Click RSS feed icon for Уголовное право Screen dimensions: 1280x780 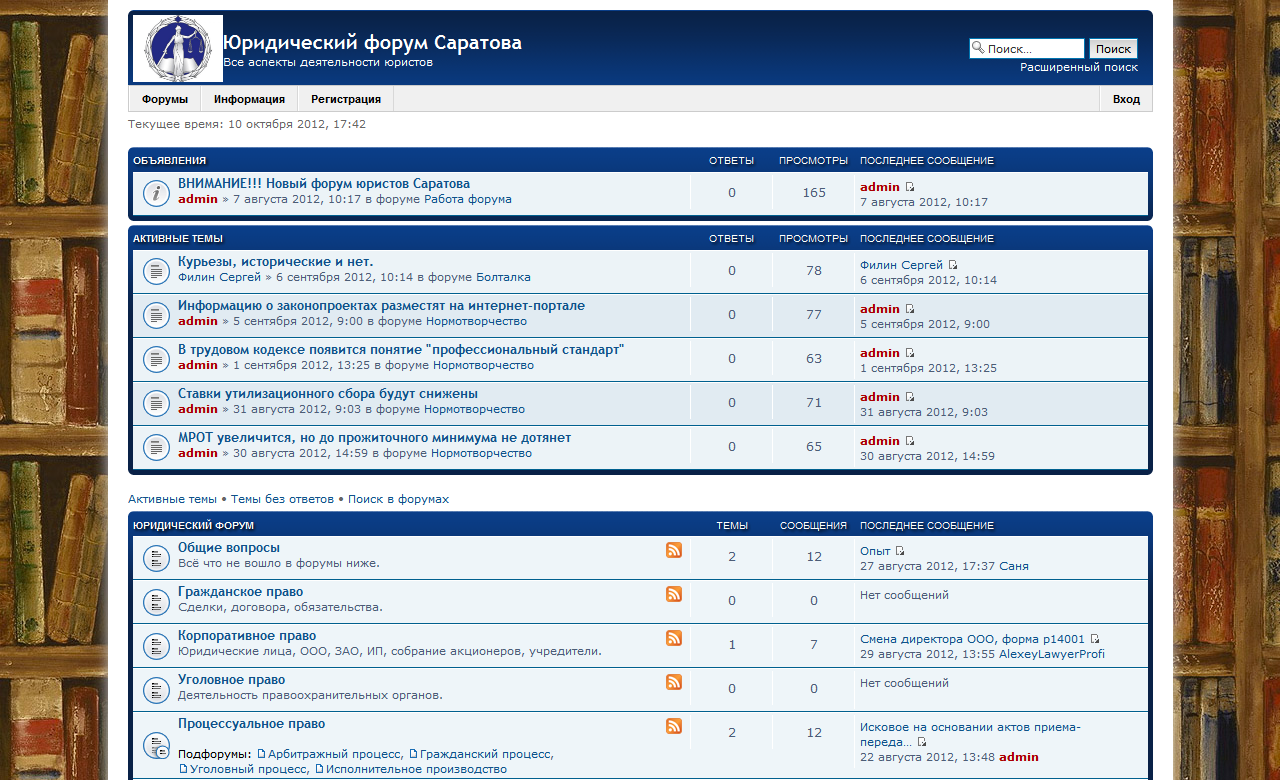(674, 682)
